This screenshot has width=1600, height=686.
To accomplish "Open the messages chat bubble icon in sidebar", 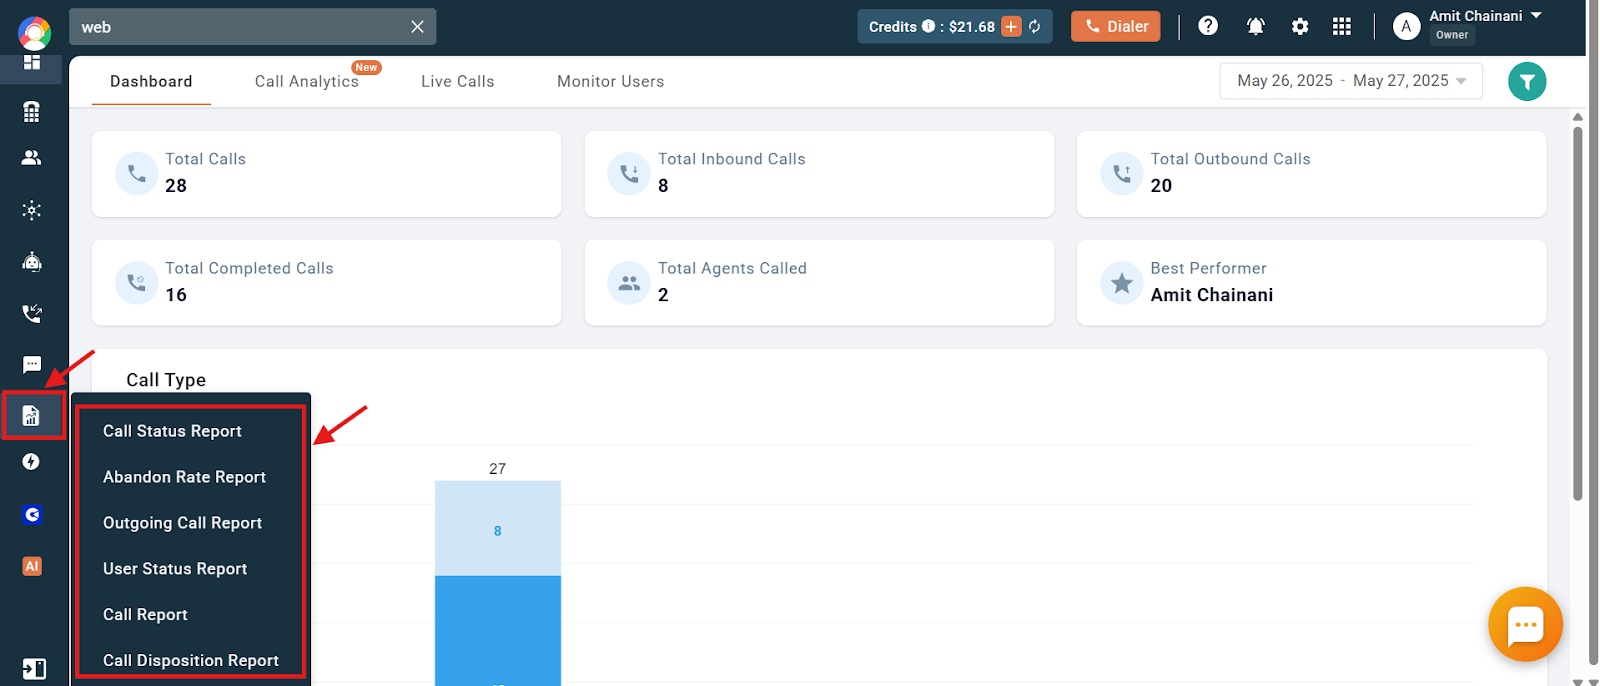I will click(32, 365).
